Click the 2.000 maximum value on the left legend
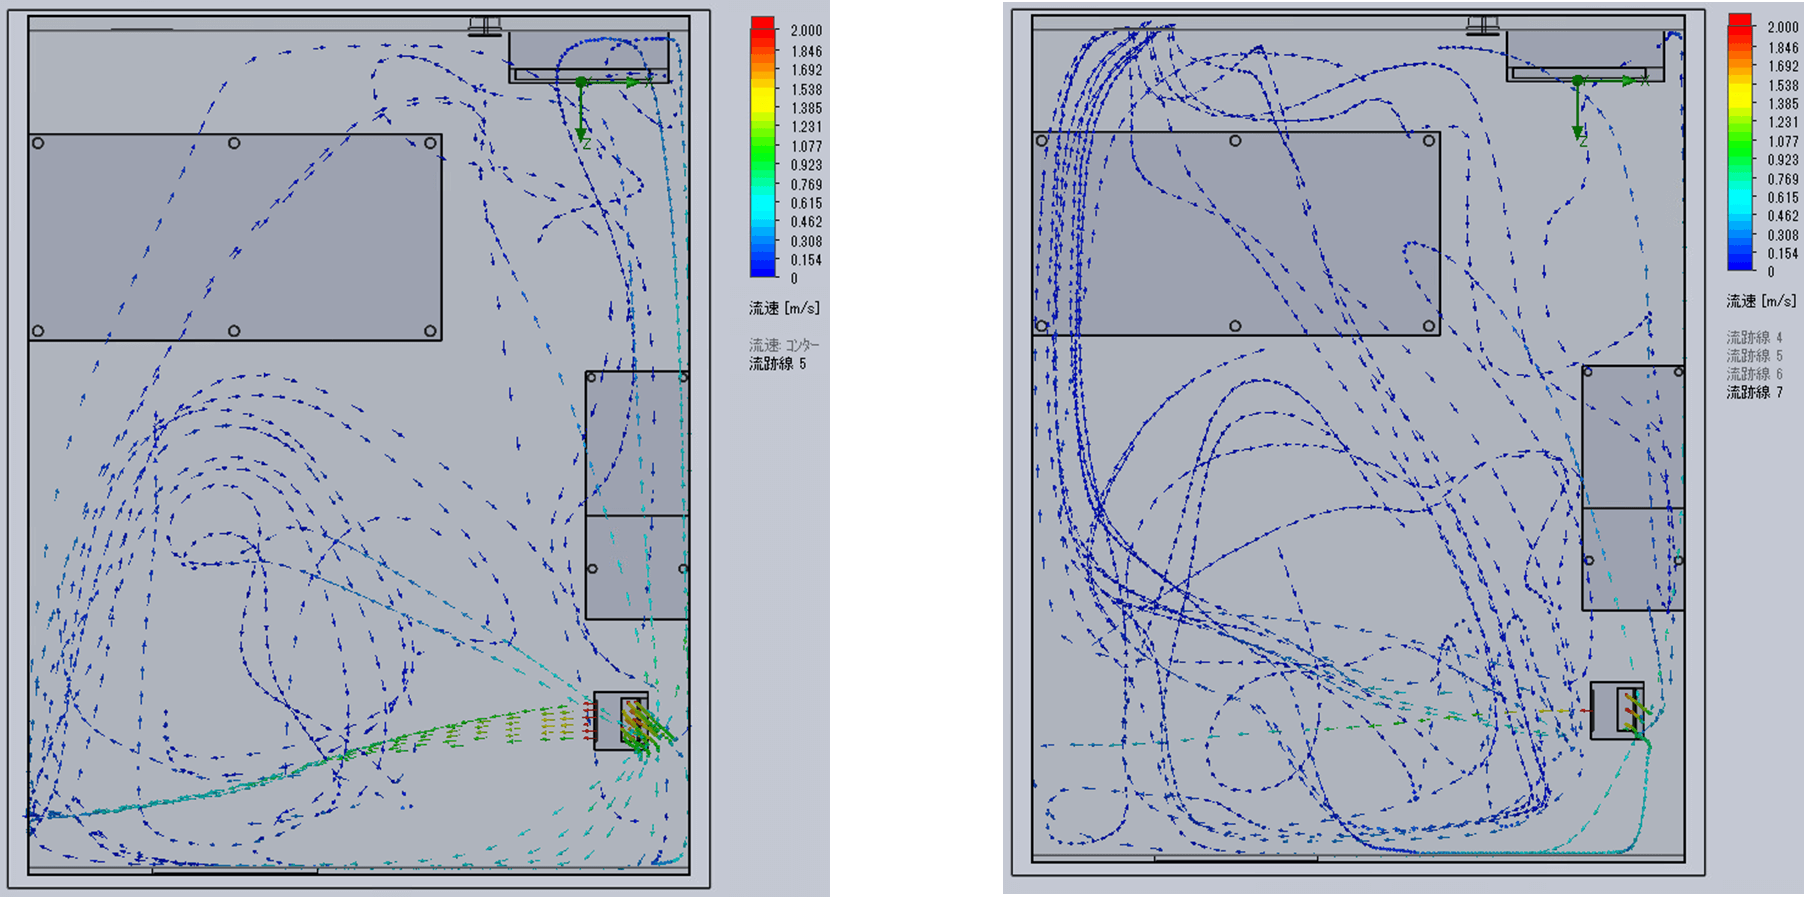The width and height of the screenshot is (1804, 897). (x=806, y=31)
